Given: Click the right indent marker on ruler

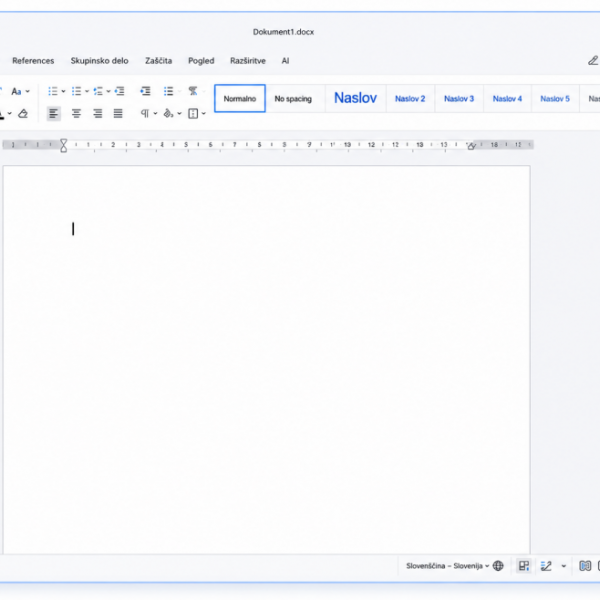Looking at the screenshot, I should (x=471, y=146).
